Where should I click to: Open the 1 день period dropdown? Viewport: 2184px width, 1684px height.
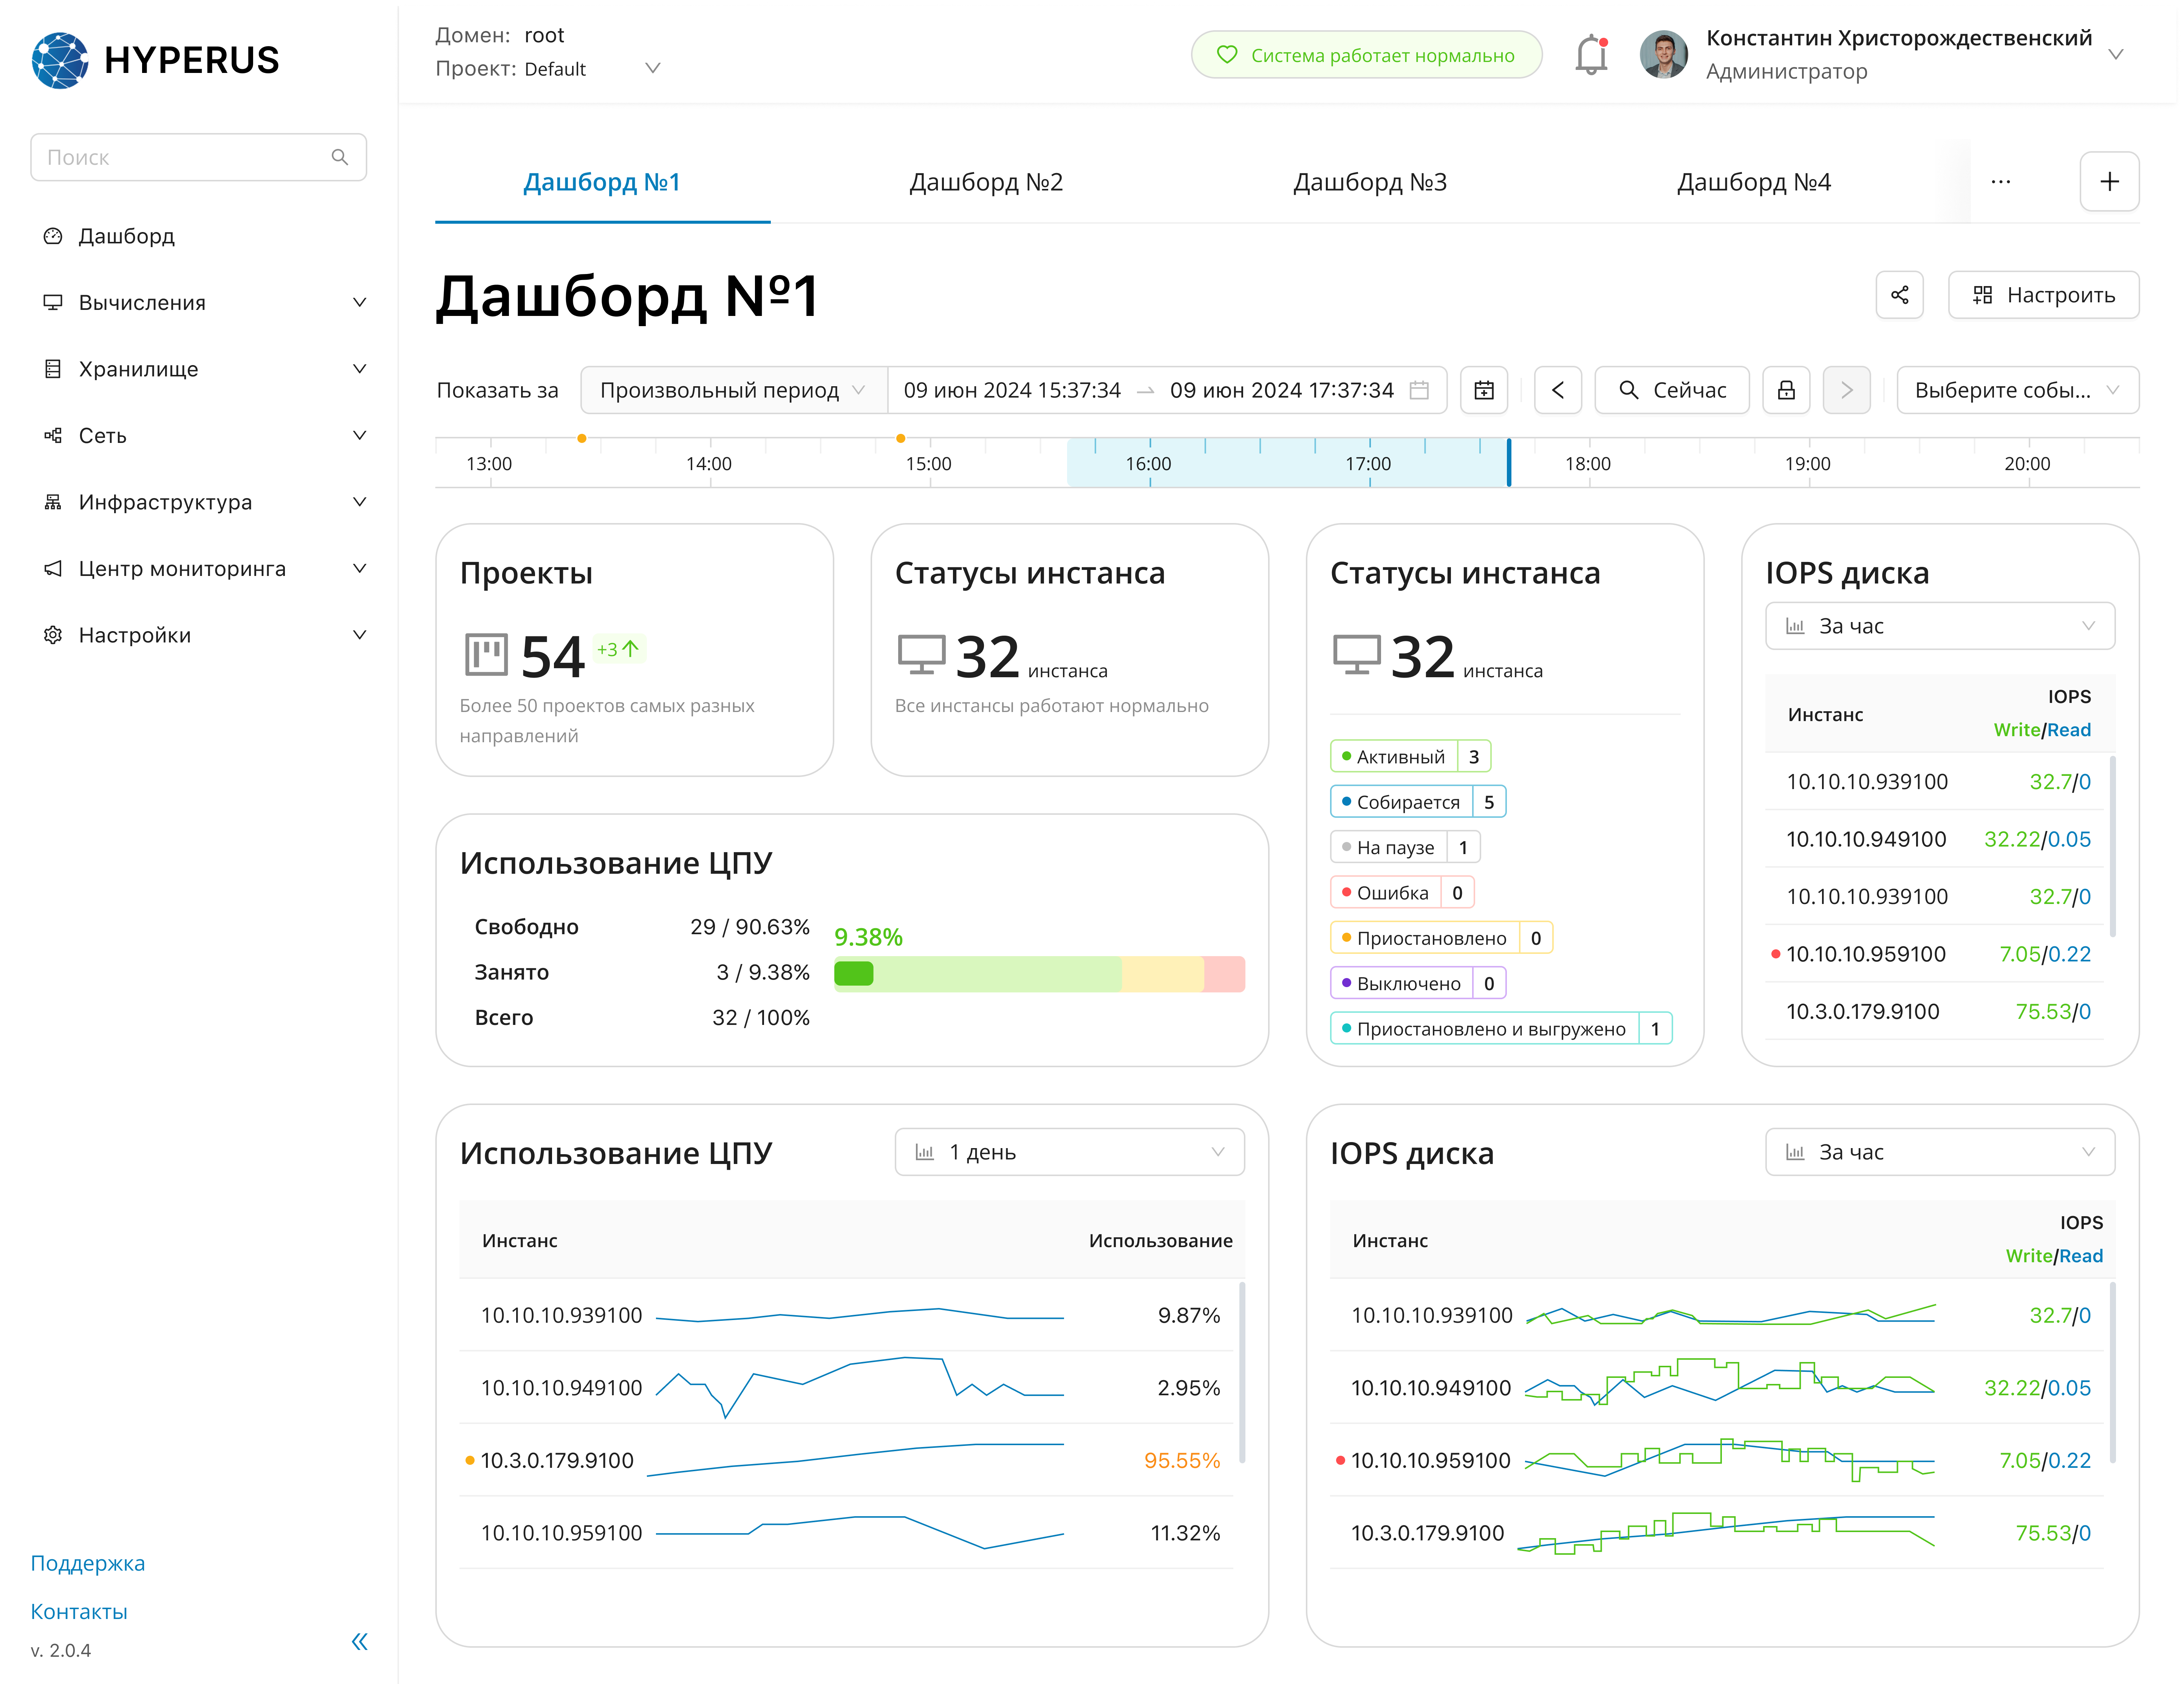[x=1070, y=1152]
